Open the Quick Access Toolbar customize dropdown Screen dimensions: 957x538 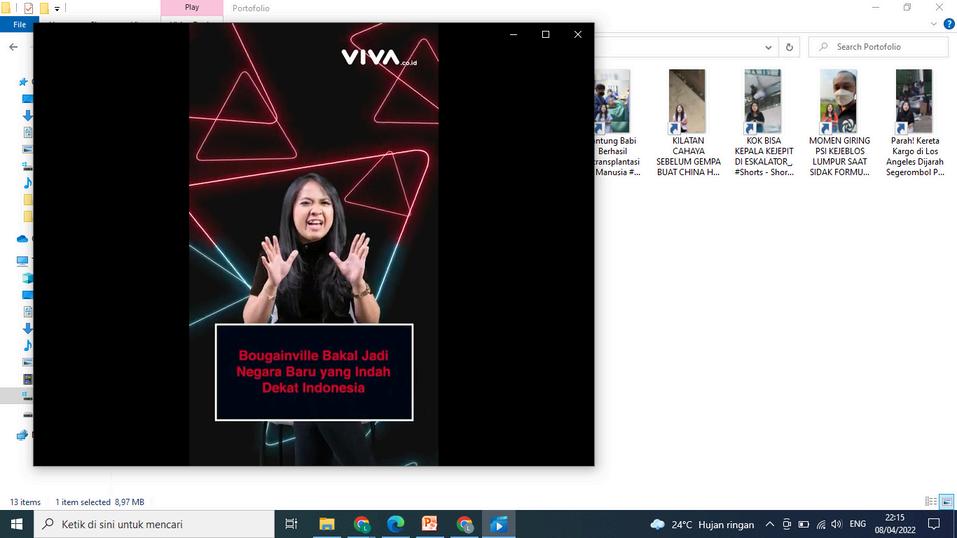tap(57, 9)
